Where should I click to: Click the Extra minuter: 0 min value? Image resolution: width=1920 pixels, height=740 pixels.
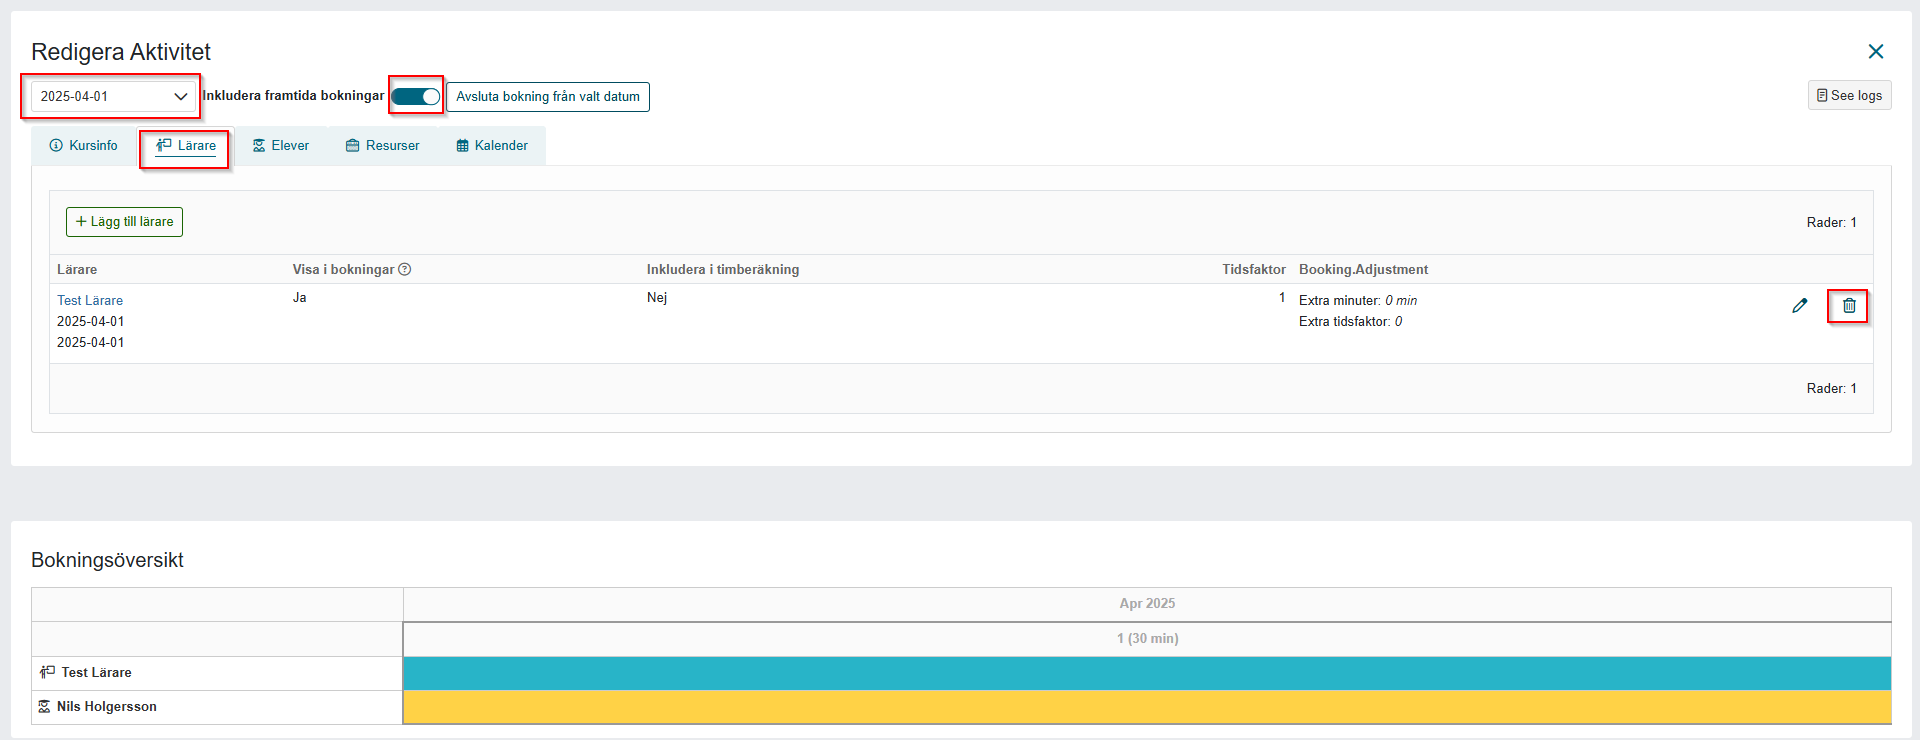coord(1358,300)
